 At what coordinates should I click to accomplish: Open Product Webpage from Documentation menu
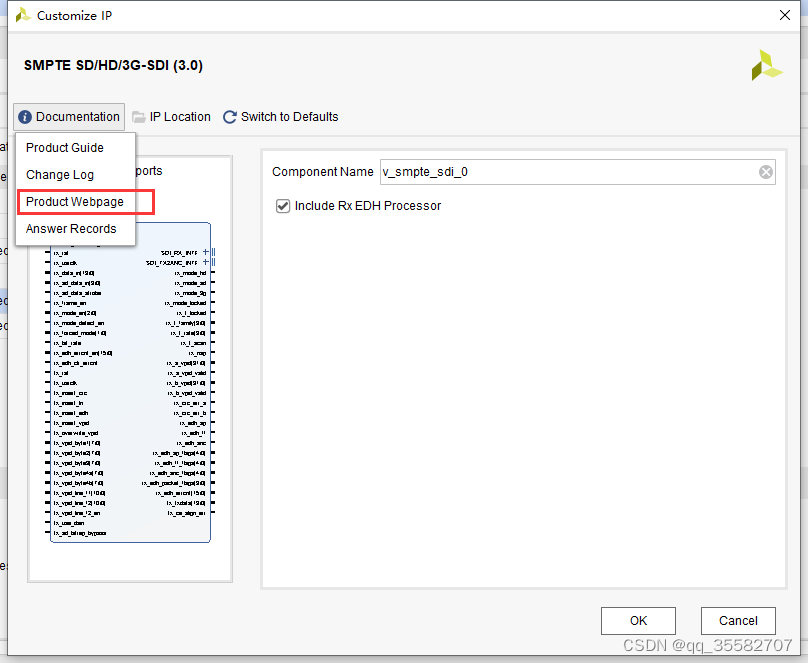click(72, 202)
